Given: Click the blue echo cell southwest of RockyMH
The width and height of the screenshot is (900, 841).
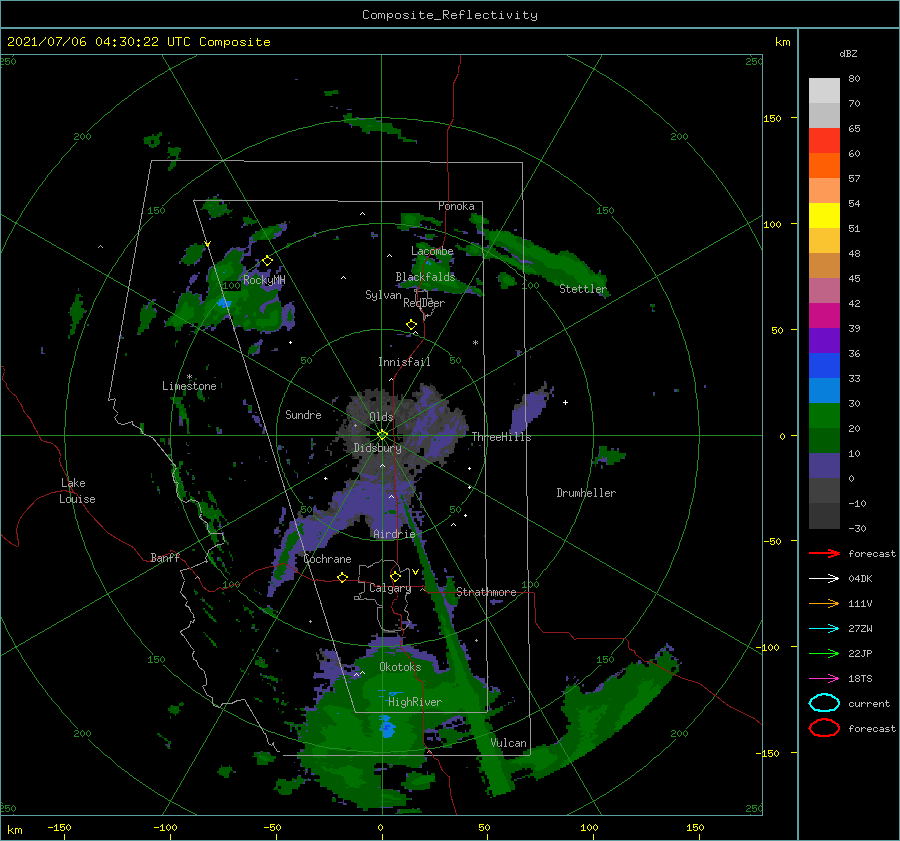Looking at the screenshot, I should tap(224, 302).
